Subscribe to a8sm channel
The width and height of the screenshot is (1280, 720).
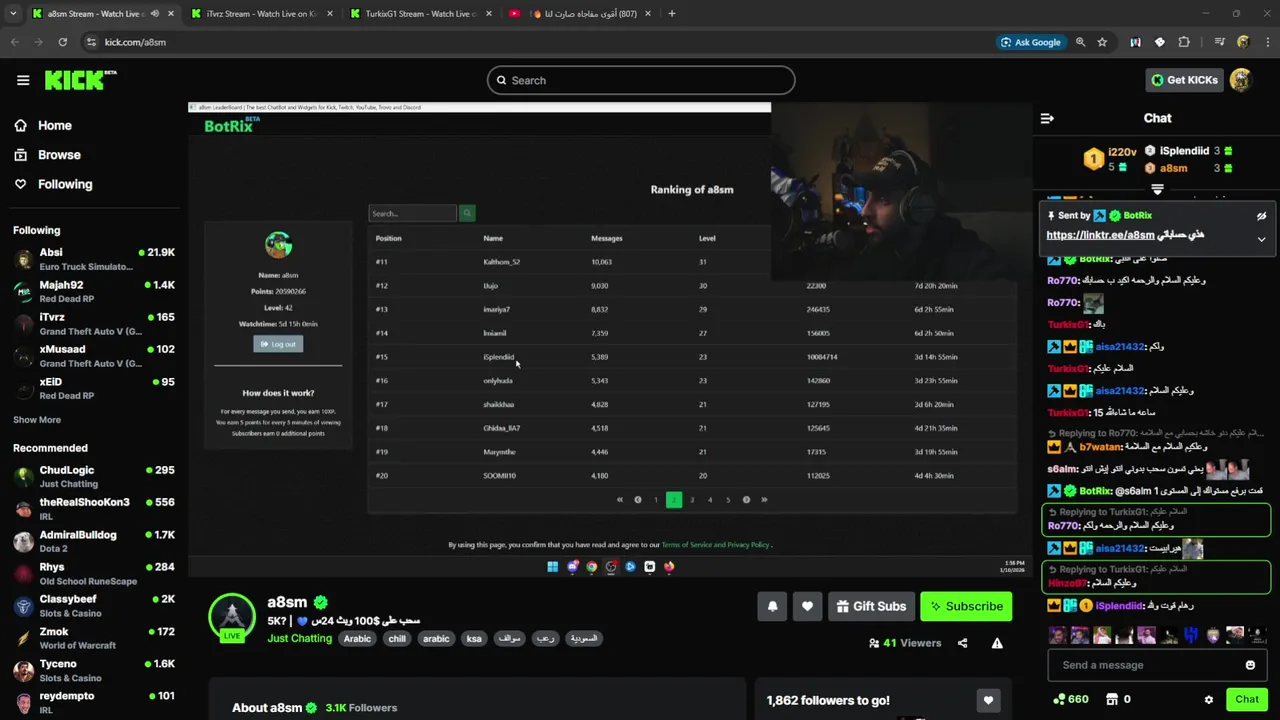tap(966, 606)
